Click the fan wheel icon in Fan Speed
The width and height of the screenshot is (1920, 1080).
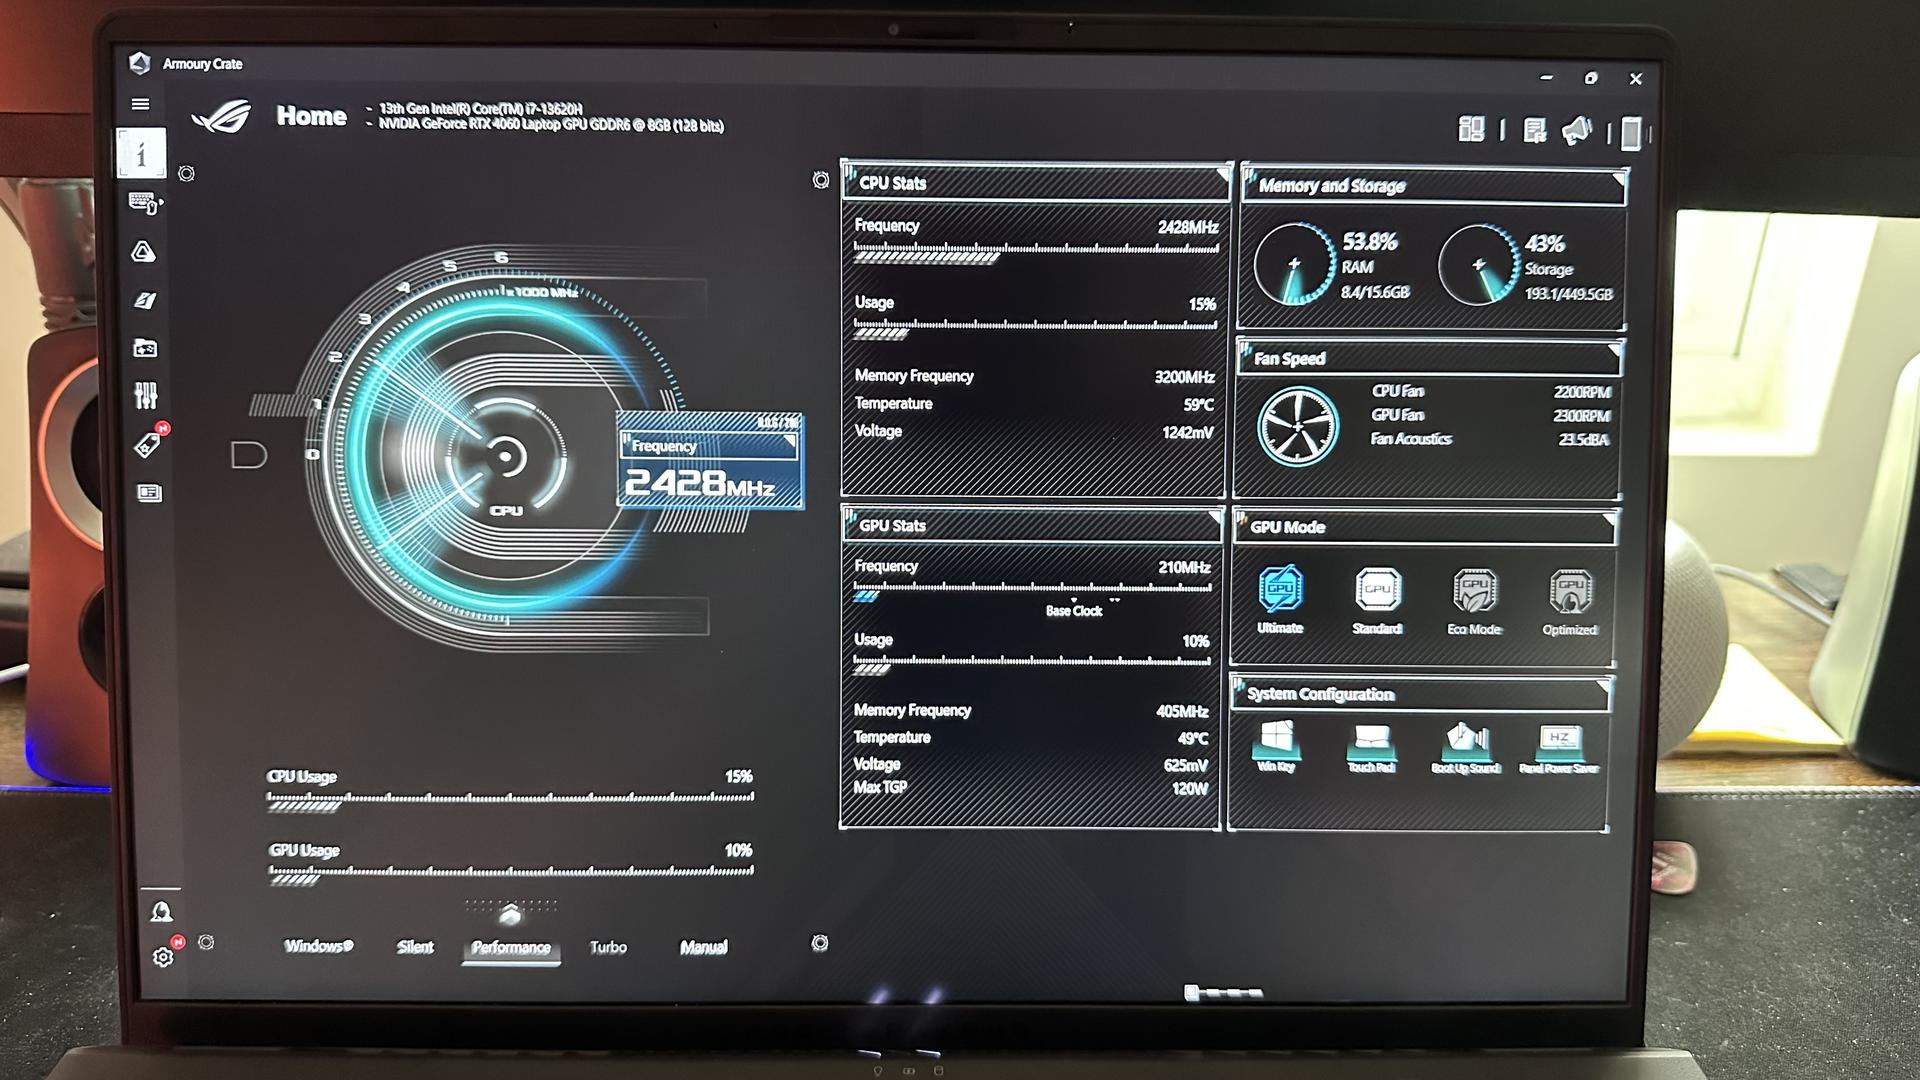(x=1298, y=427)
